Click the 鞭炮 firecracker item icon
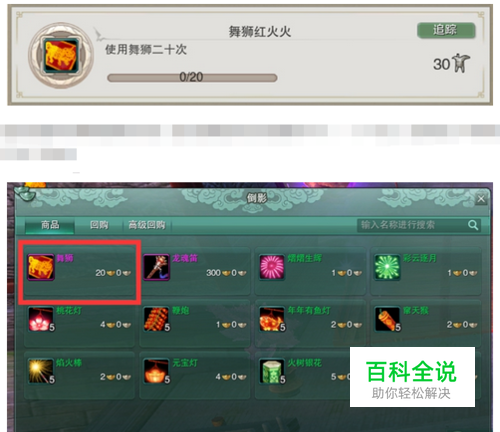 pos(156,319)
